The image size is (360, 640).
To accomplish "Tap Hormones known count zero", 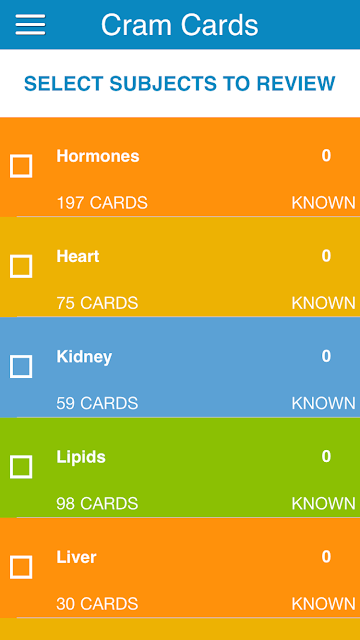I will tap(326, 156).
